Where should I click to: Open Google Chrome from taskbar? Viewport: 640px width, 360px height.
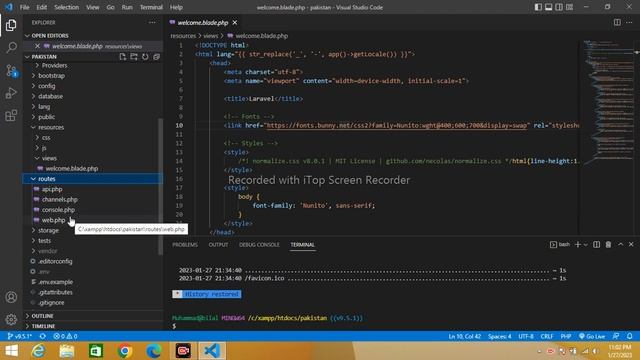pyautogui.click(x=125, y=351)
